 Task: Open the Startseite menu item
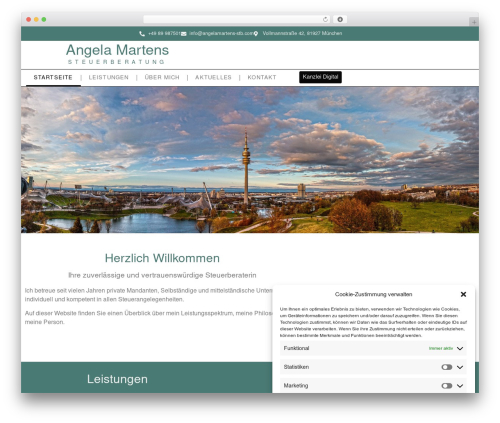pos(53,77)
